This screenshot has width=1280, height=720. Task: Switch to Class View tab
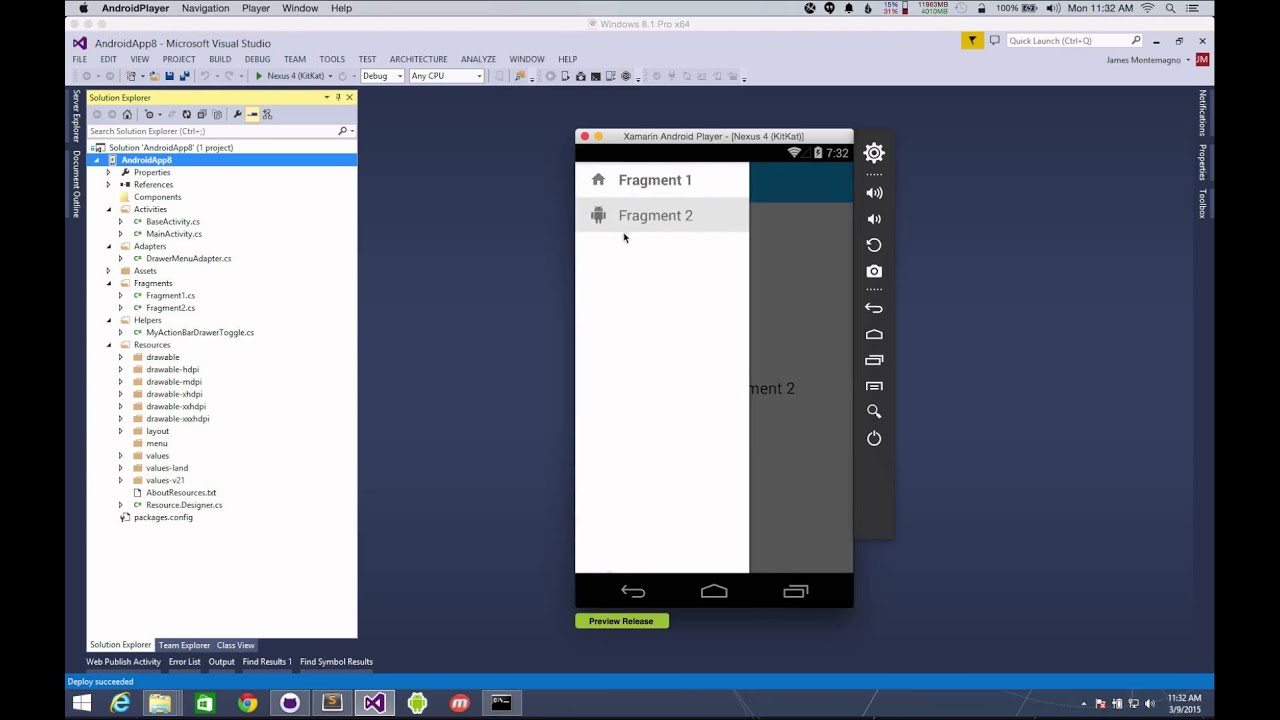click(x=236, y=645)
